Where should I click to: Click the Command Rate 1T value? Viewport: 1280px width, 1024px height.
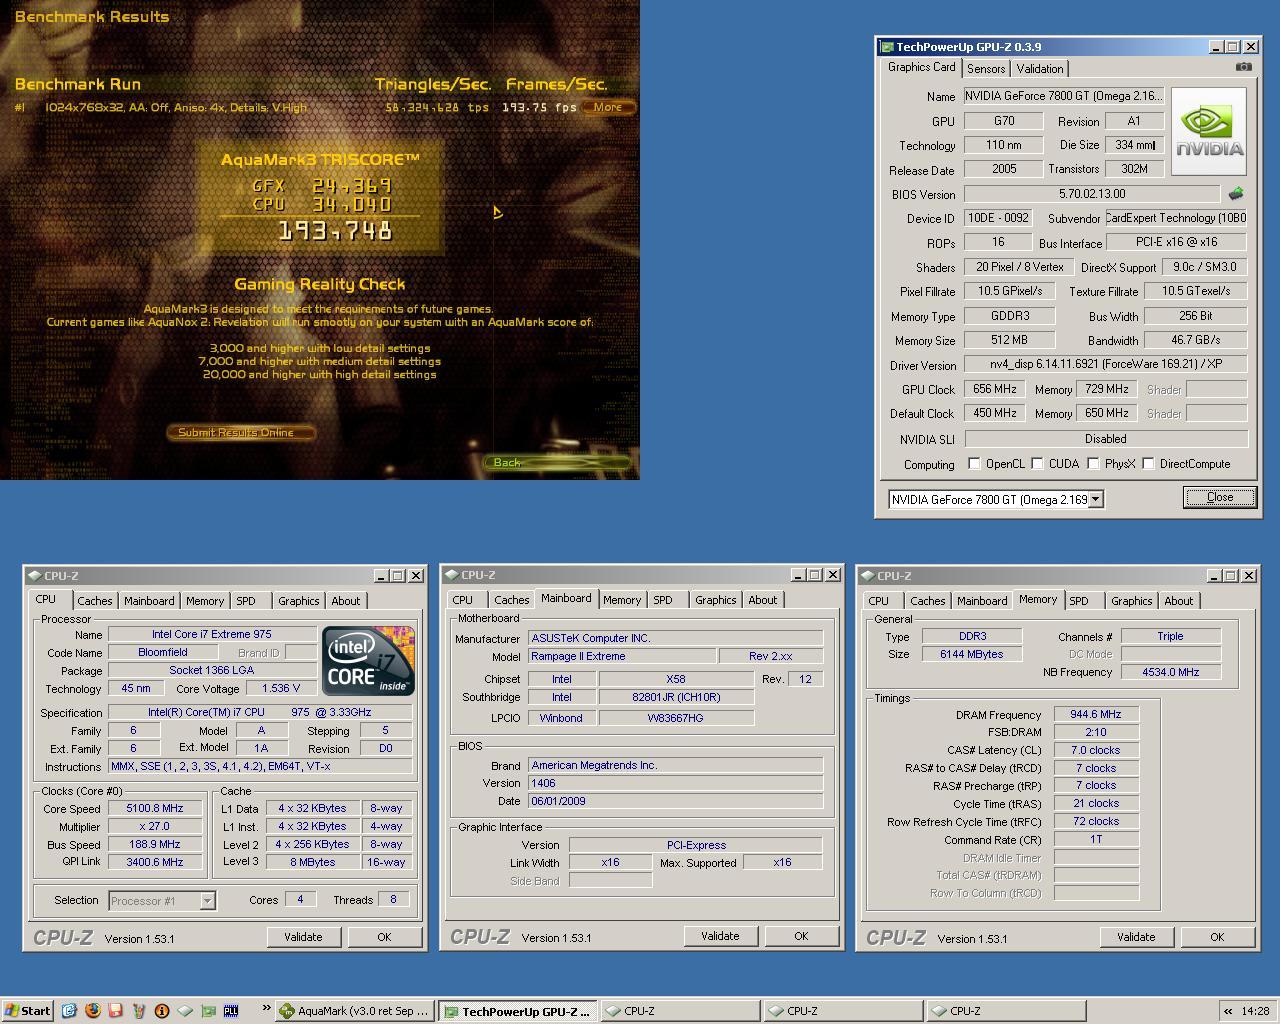pyautogui.click(x=1096, y=839)
